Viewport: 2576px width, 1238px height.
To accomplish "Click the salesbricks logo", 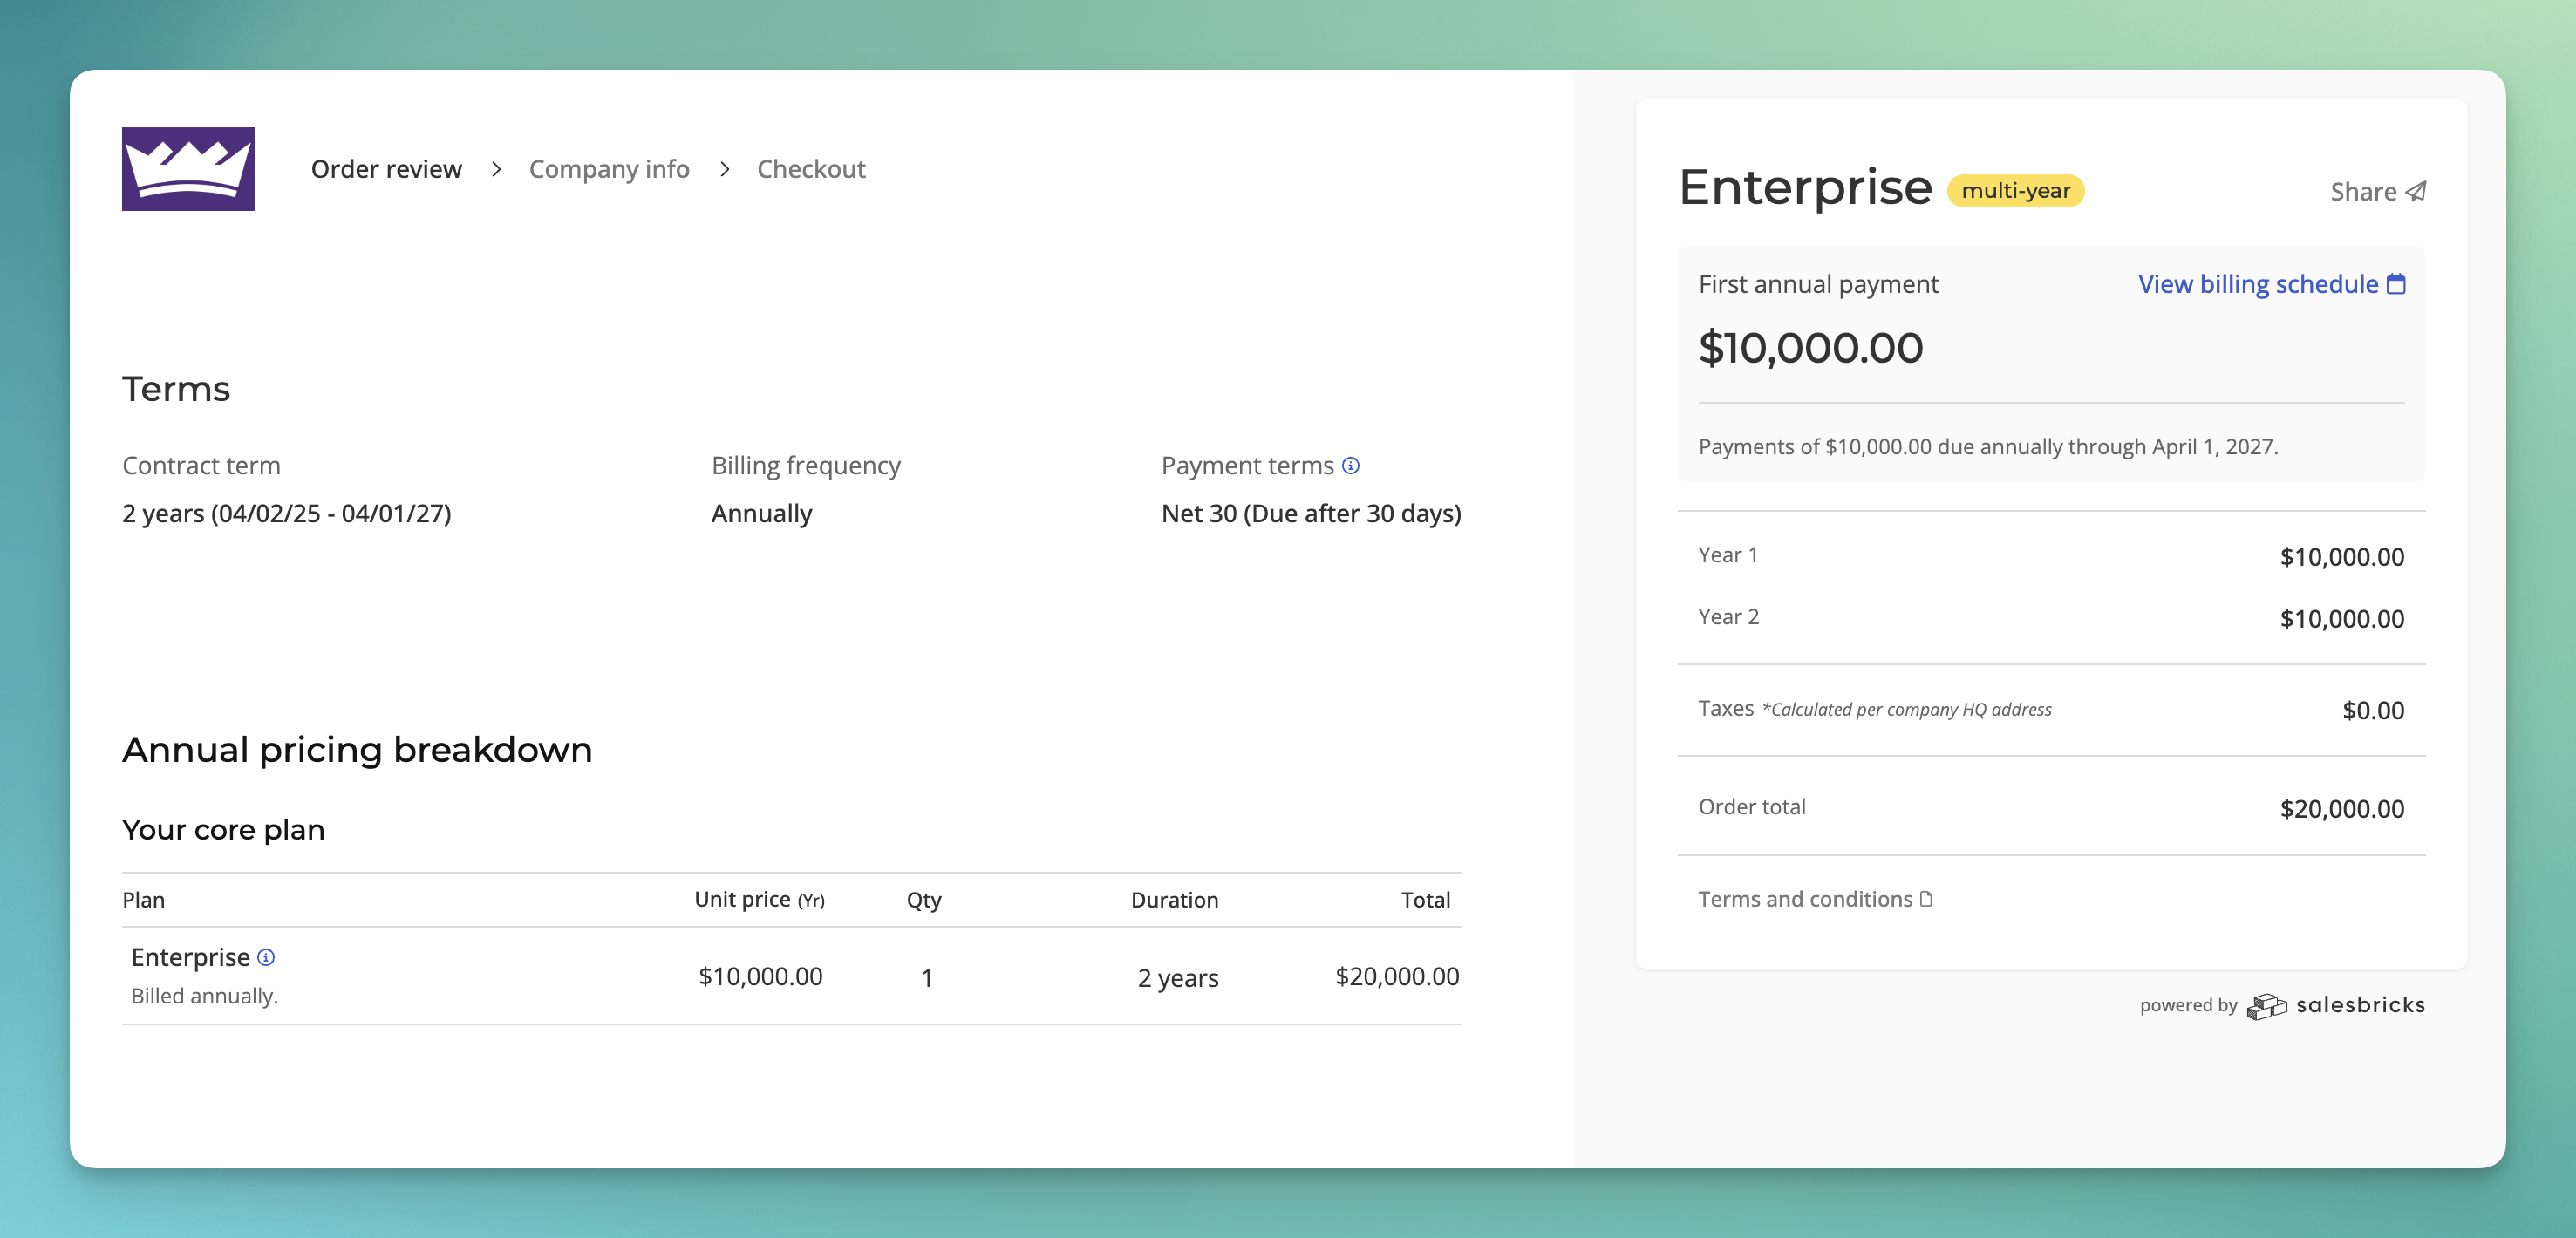I will coord(2335,1005).
